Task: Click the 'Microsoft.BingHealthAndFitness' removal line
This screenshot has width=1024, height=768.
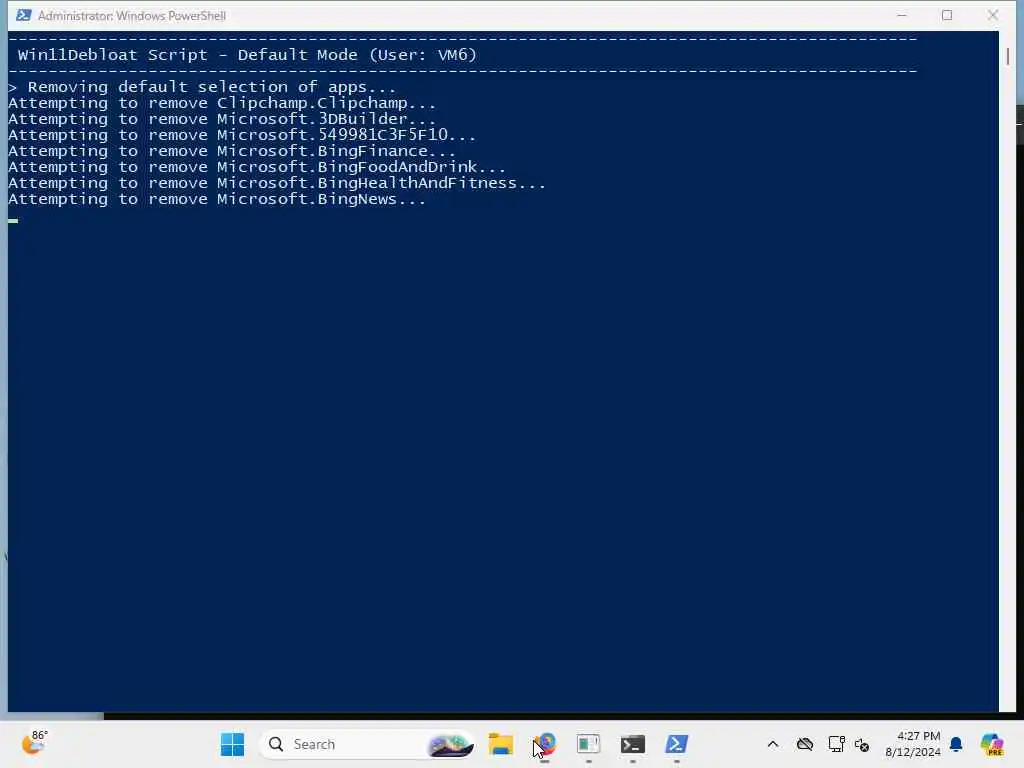Action: click(277, 183)
